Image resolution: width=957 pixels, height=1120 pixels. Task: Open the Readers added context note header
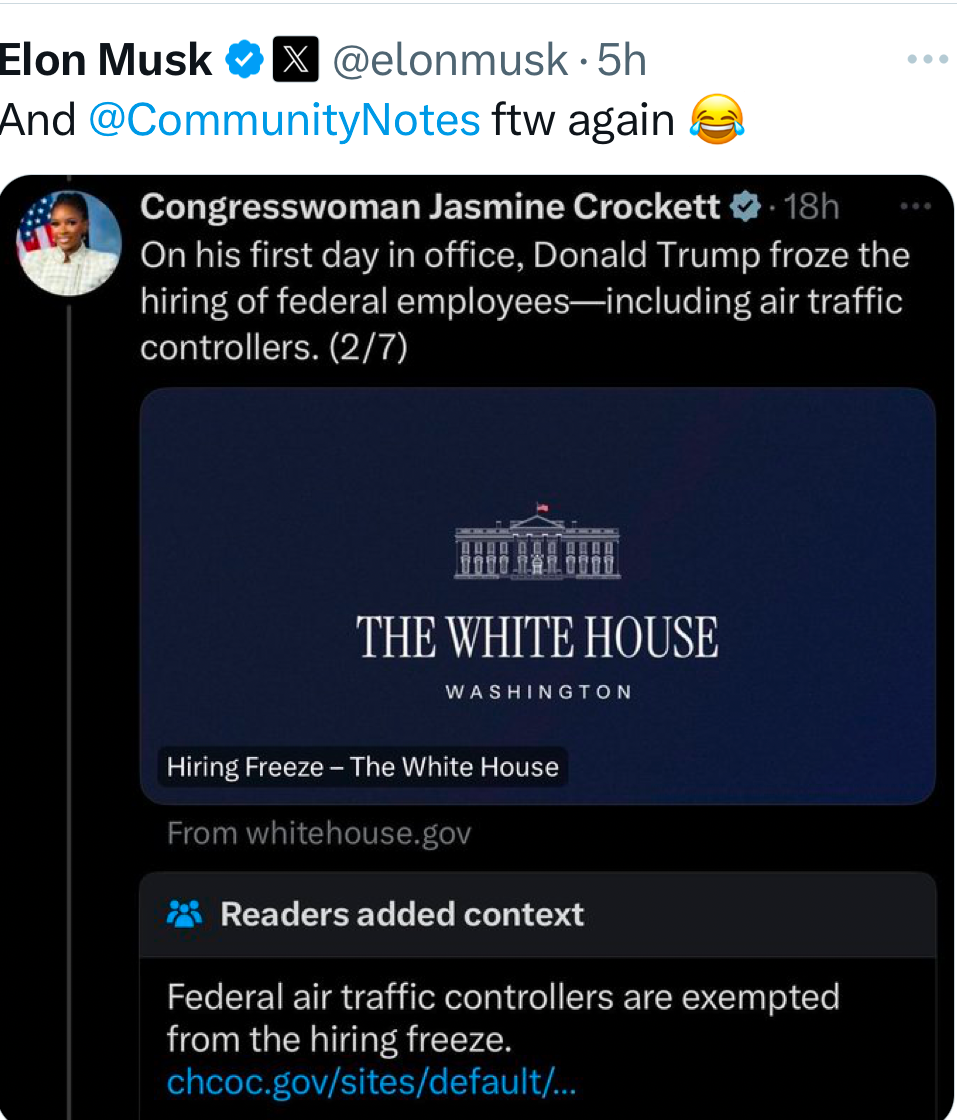tap(402, 914)
